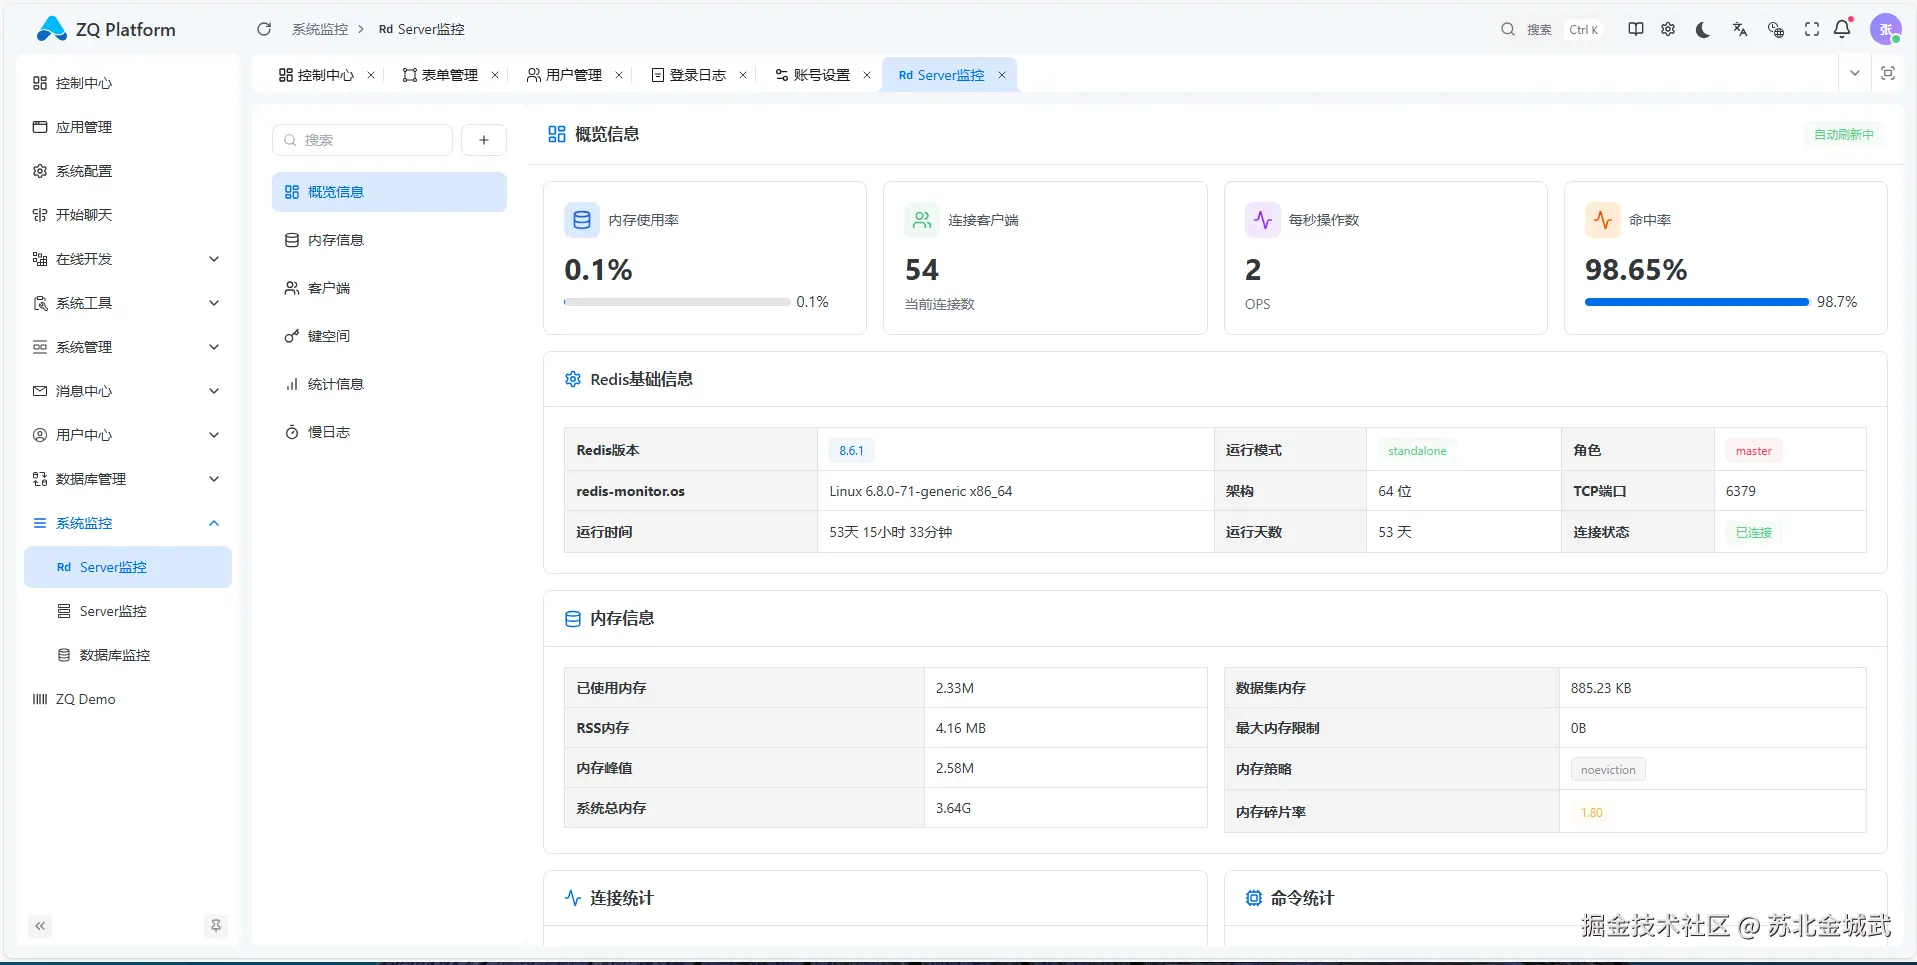Image resolution: width=1917 pixels, height=965 pixels.
Task: Click the 命中率 card pulse icon
Action: pyautogui.click(x=1602, y=220)
